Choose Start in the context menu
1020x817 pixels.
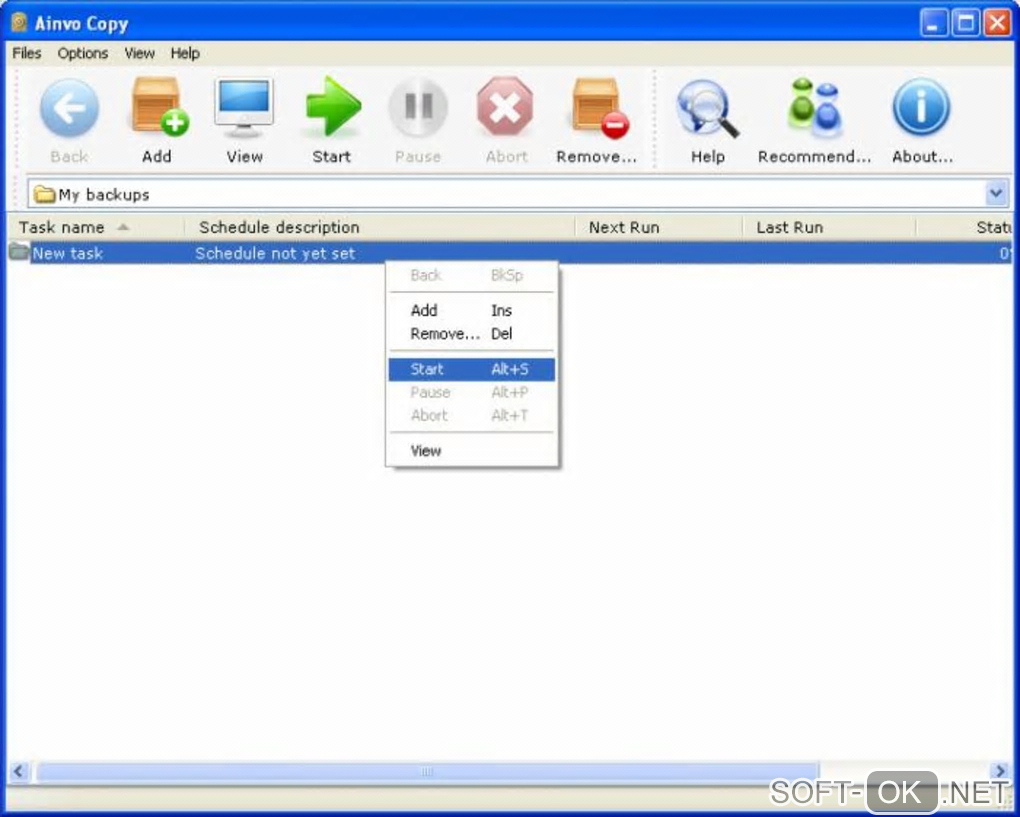[472, 369]
